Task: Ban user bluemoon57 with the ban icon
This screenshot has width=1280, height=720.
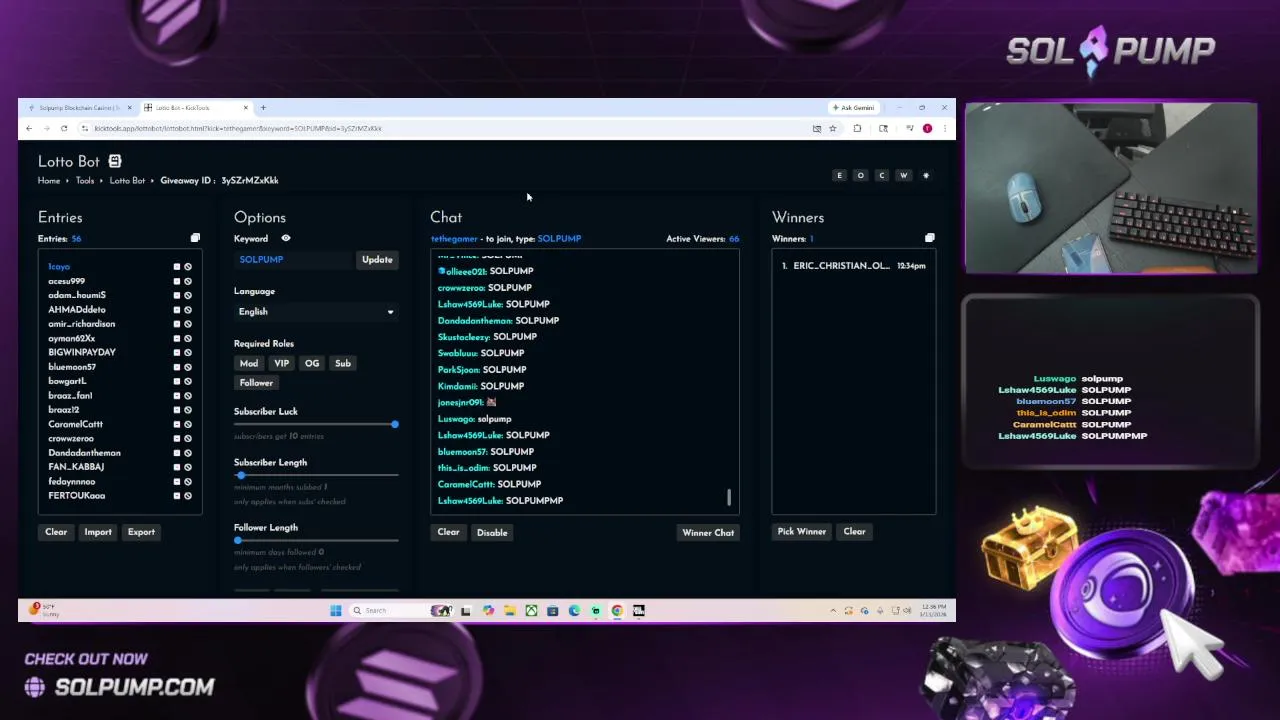Action: (188, 367)
